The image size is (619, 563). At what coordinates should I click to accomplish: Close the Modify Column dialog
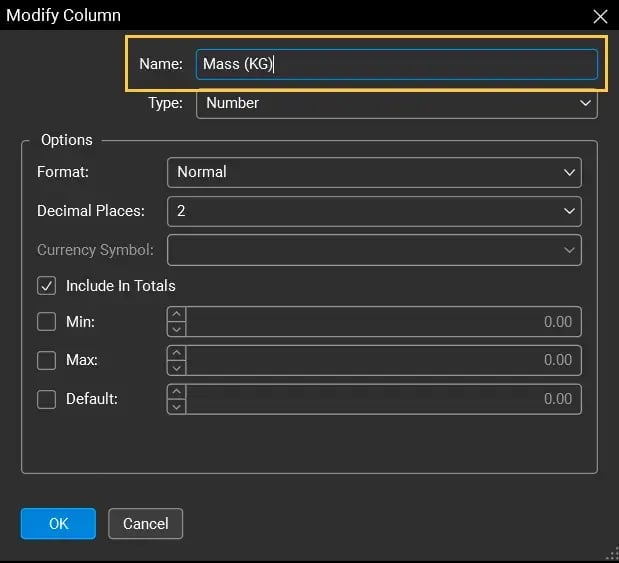[x=600, y=17]
